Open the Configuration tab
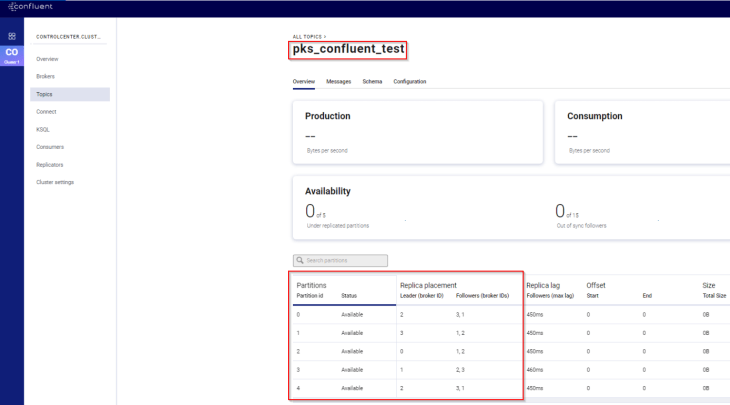This screenshot has height=405, width=730. pyautogui.click(x=410, y=81)
